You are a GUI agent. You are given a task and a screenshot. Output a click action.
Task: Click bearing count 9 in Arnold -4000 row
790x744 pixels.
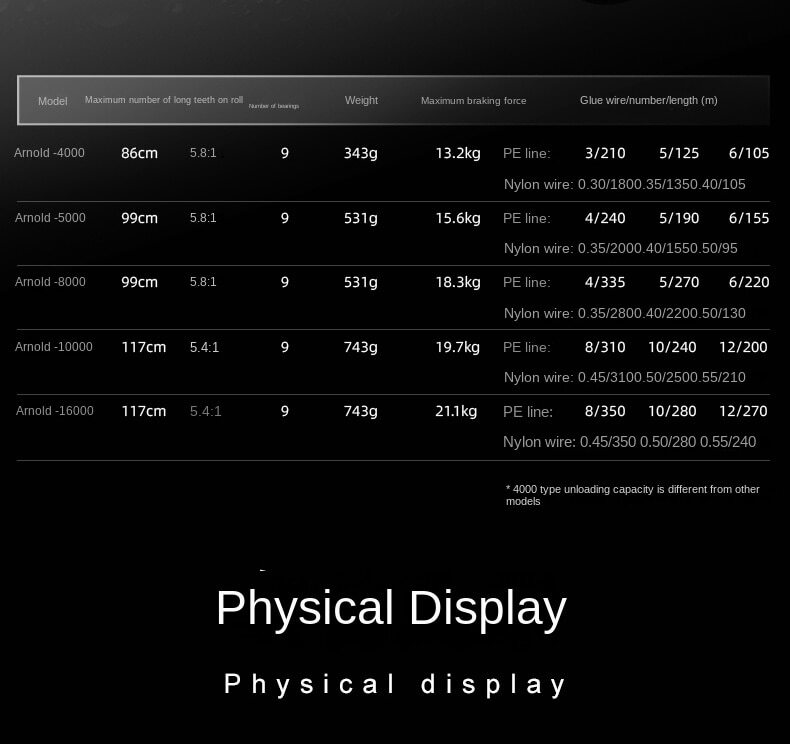pos(285,153)
